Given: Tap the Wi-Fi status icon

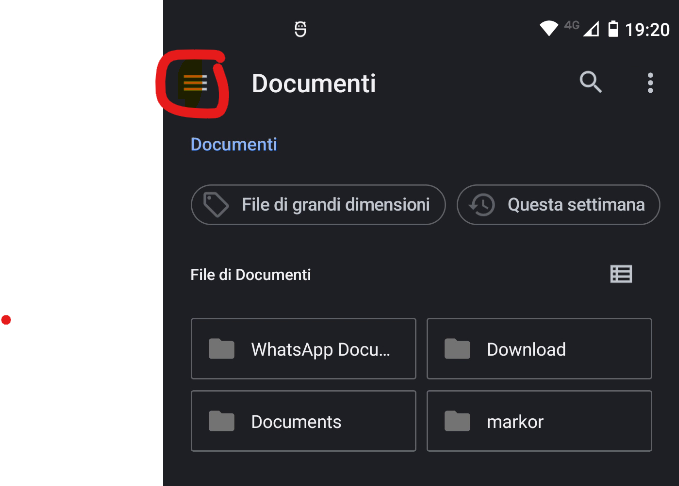Looking at the screenshot, I should point(548,29).
